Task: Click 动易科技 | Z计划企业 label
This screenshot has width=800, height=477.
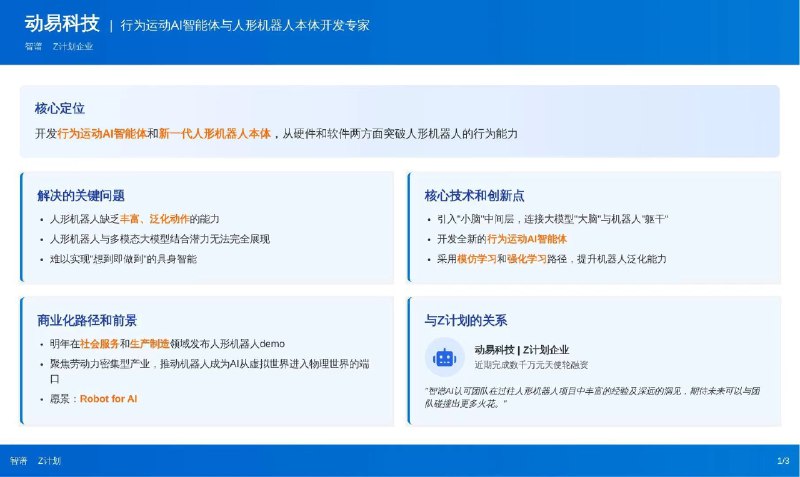Action: click(521, 350)
